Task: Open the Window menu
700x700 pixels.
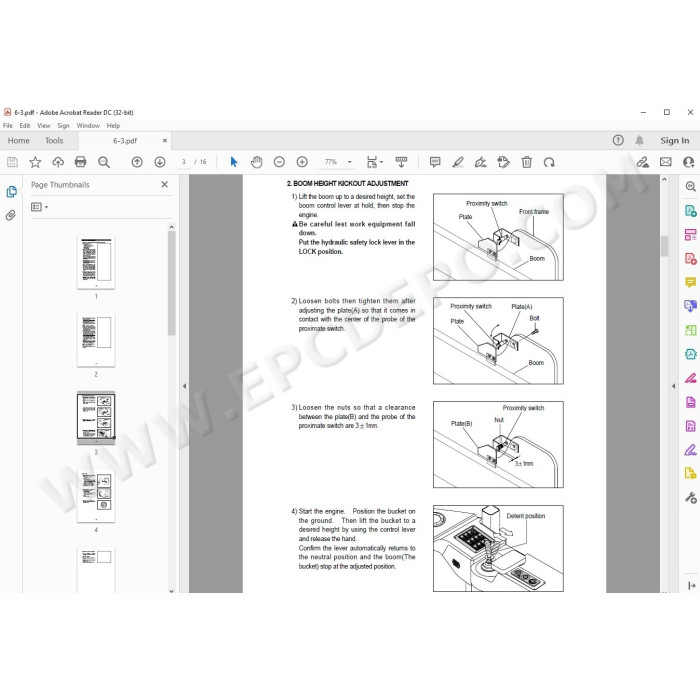Action: (88, 126)
